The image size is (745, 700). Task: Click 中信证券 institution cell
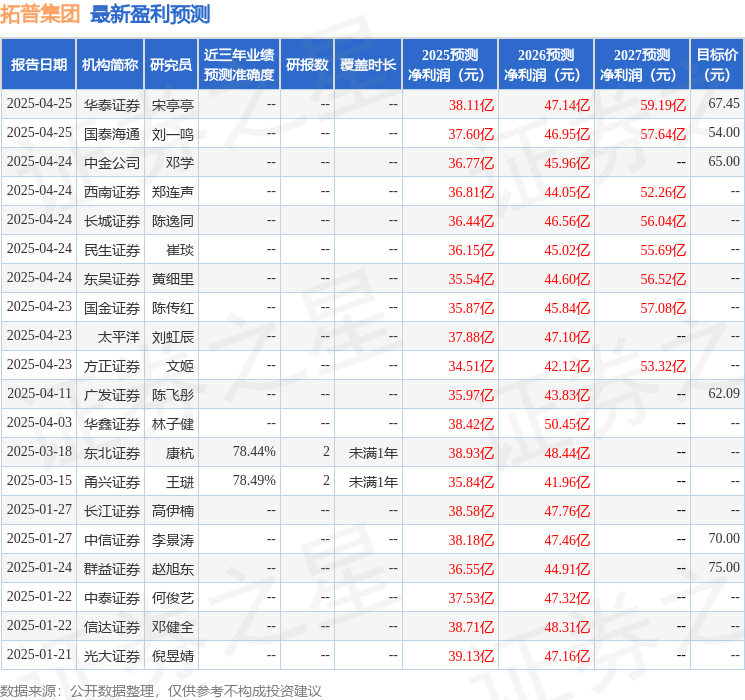[112, 540]
